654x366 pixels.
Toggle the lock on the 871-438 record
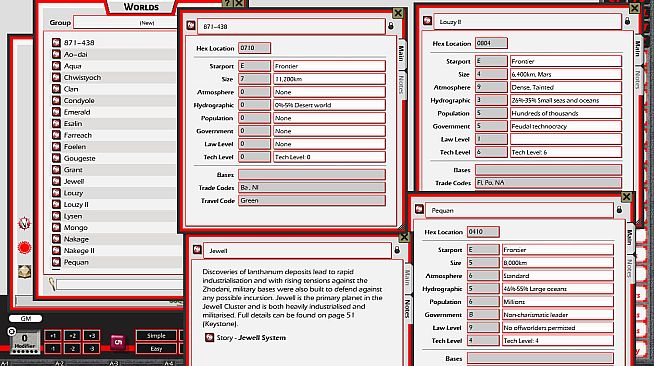[x=390, y=26]
